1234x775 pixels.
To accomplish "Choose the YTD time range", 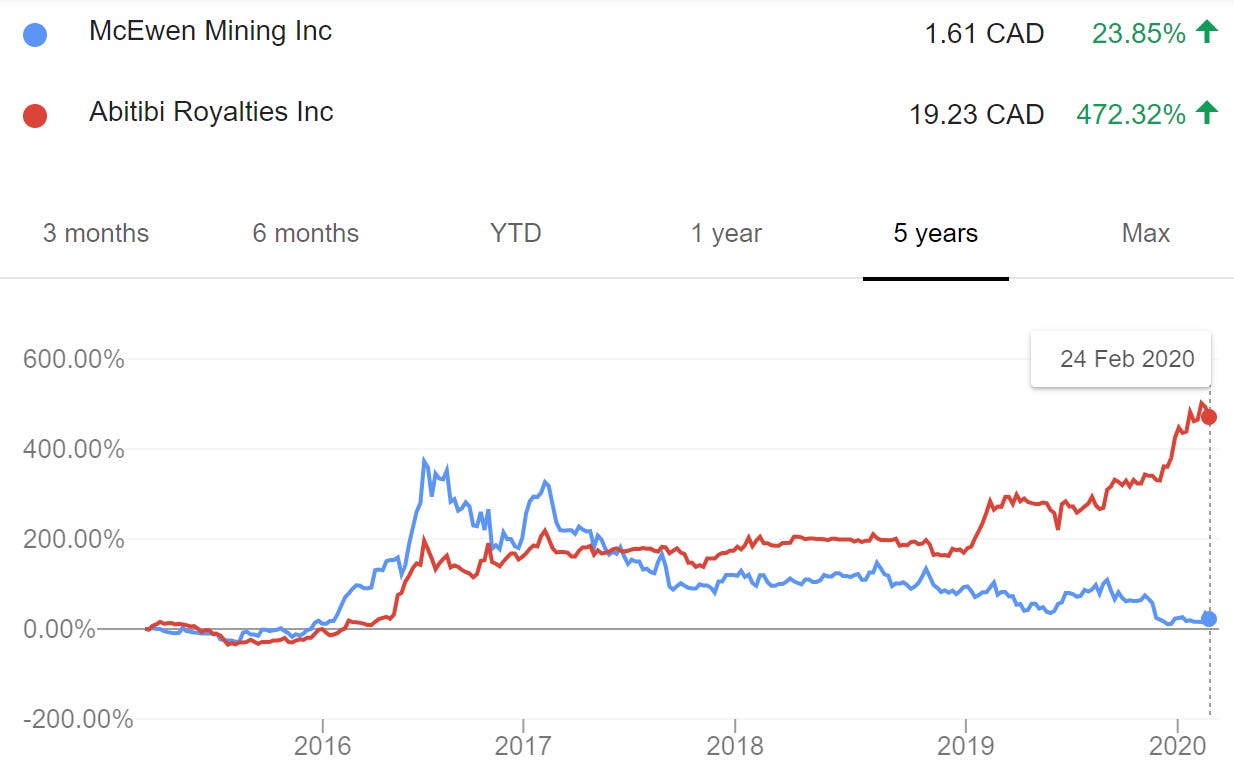I will [516, 234].
